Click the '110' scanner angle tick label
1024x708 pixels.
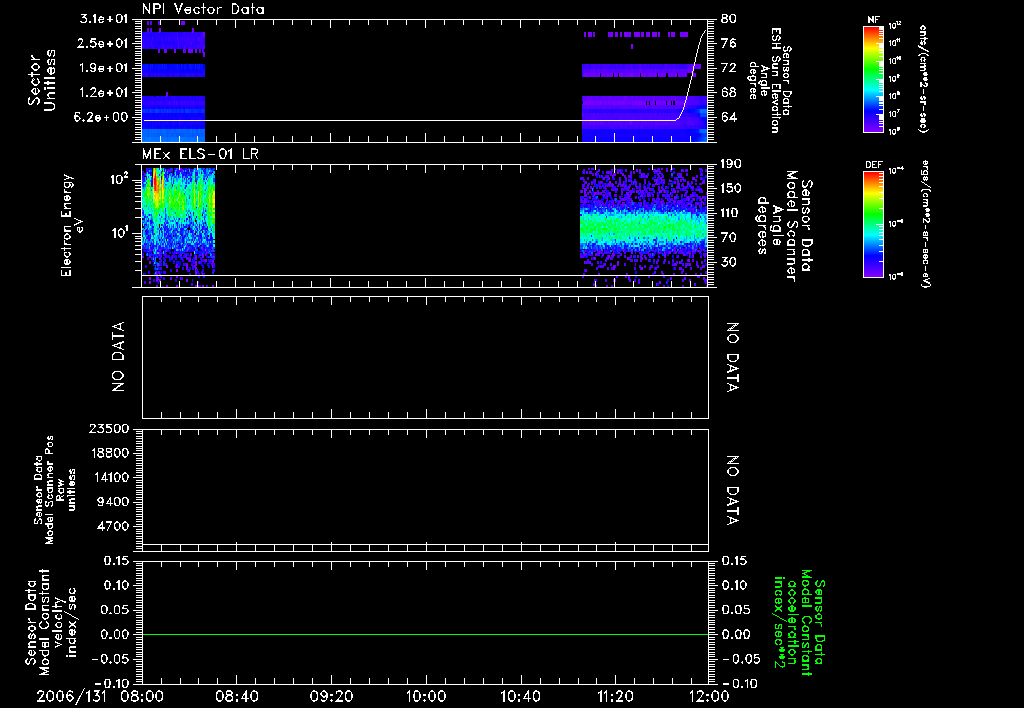coord(731,213)
